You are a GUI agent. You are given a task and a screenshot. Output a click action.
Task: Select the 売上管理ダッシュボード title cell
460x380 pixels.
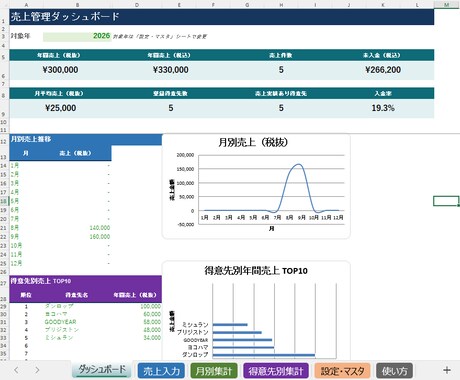pyautogui.click(x=222, y=17)
